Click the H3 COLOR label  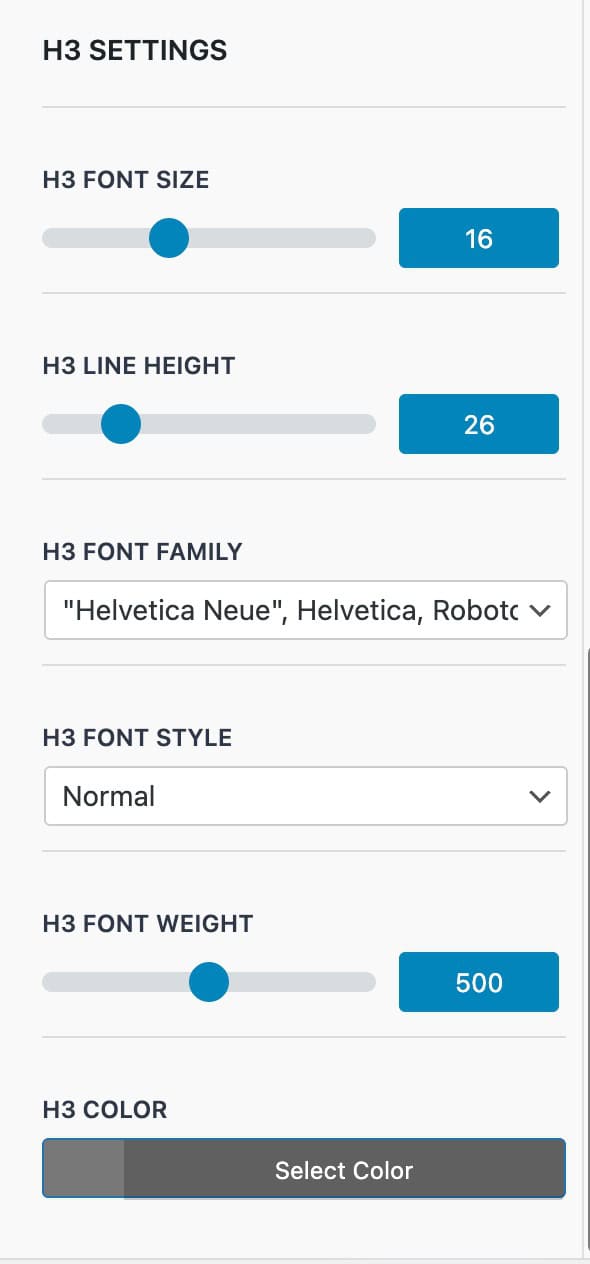(x=104, y=1109)
